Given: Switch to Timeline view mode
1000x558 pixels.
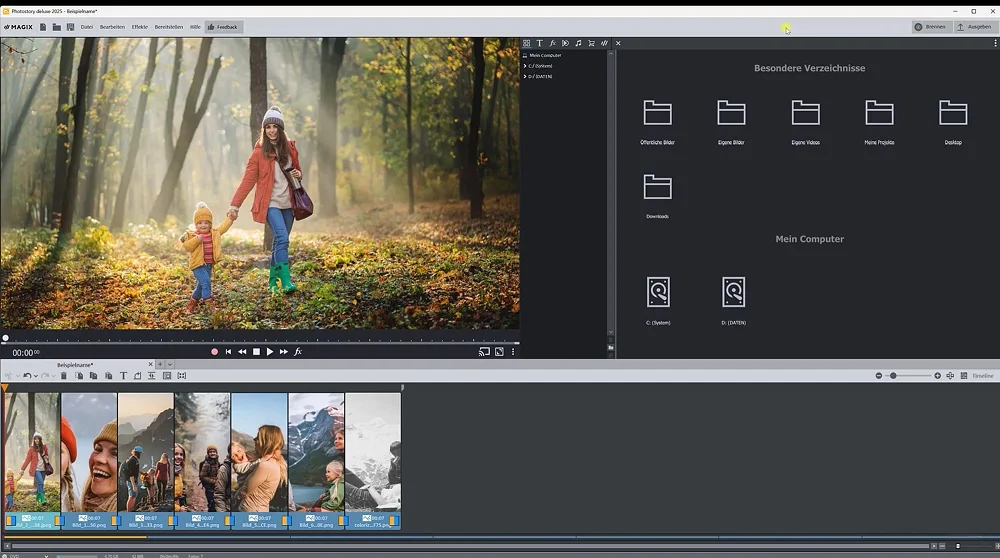Looking at the screenshot, I should click(x=983, y=376).
